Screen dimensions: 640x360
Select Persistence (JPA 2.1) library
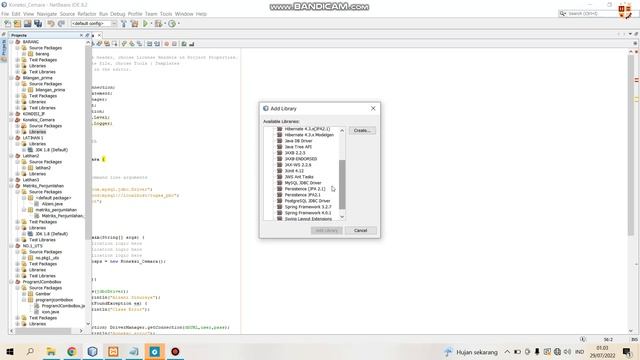305,189
